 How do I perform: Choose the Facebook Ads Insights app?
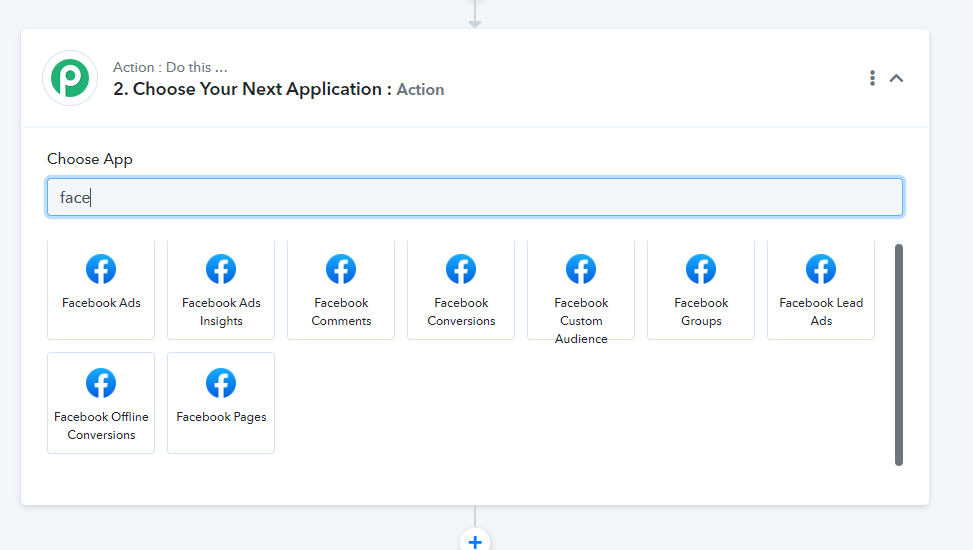221,289
